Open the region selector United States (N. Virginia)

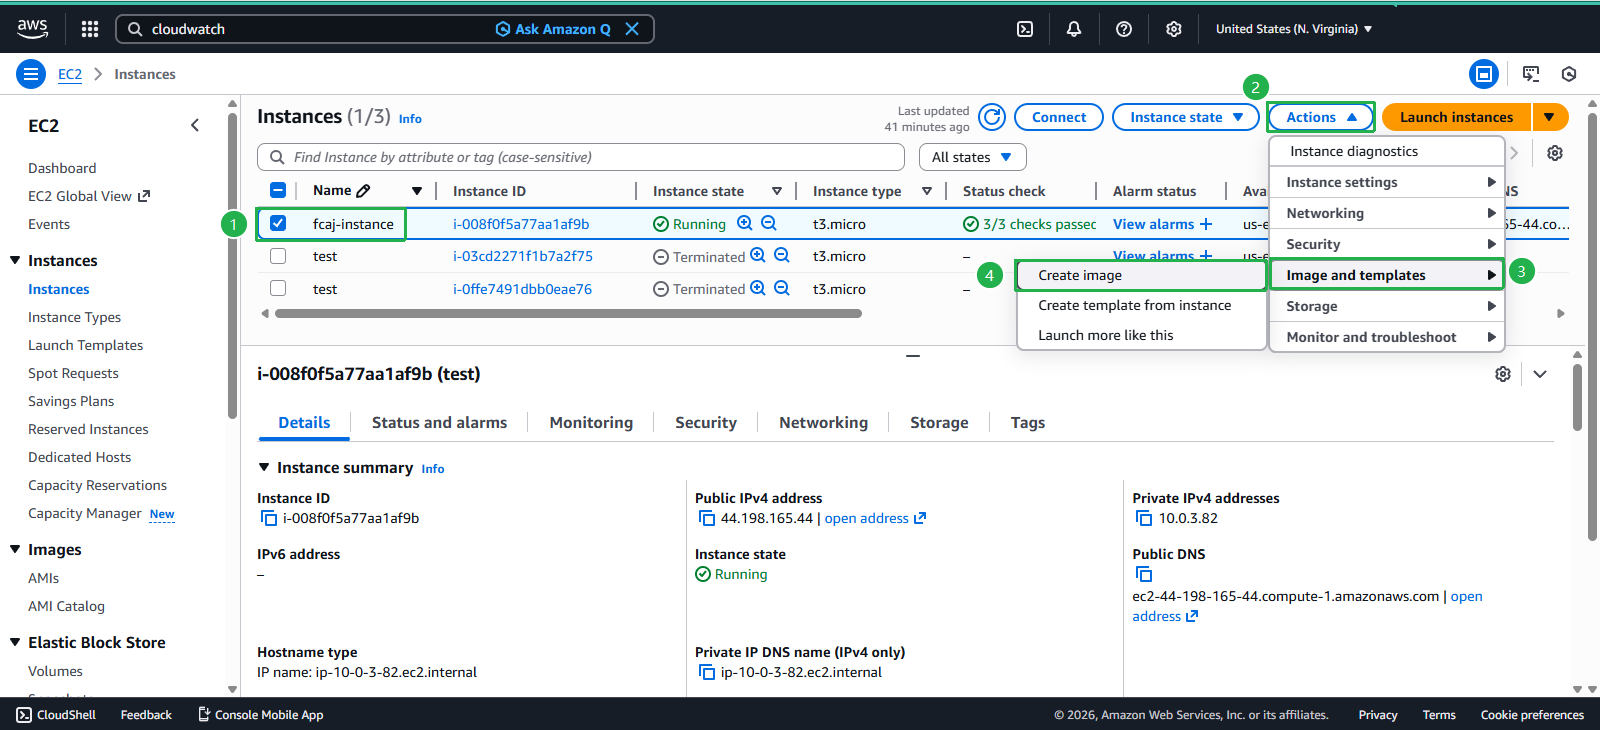tap(1294, 29)
